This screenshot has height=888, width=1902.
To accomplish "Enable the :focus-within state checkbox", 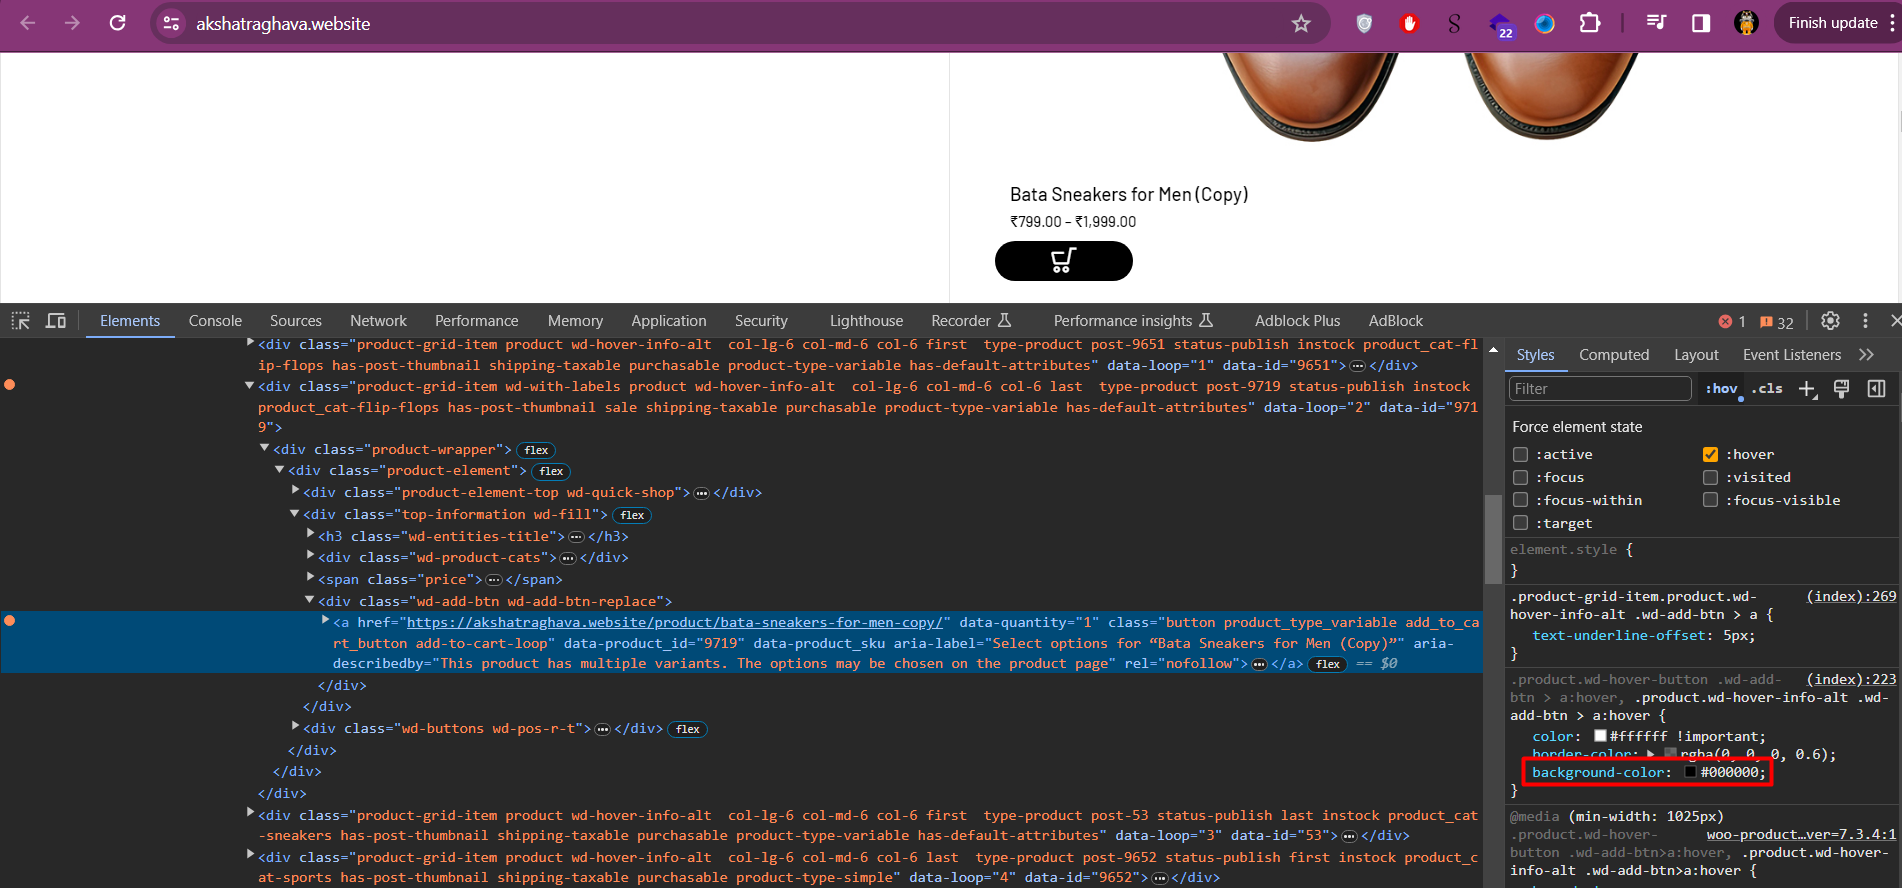I will click(x=1520, y=500).
